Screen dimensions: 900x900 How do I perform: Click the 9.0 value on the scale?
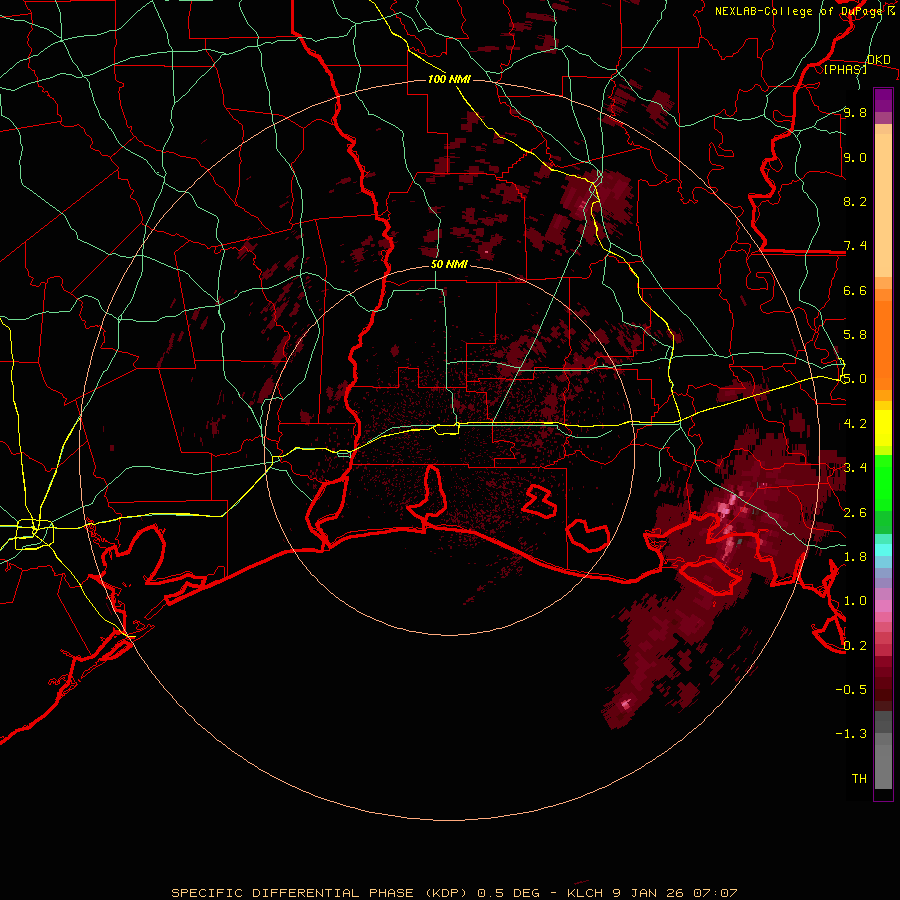click(855, 157)
